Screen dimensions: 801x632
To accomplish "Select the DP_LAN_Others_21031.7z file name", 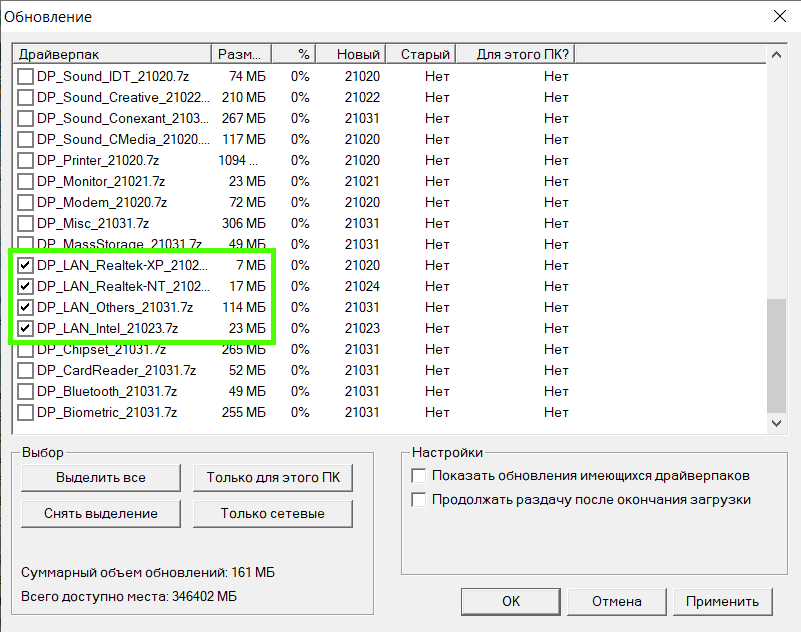I will (115, 307).
